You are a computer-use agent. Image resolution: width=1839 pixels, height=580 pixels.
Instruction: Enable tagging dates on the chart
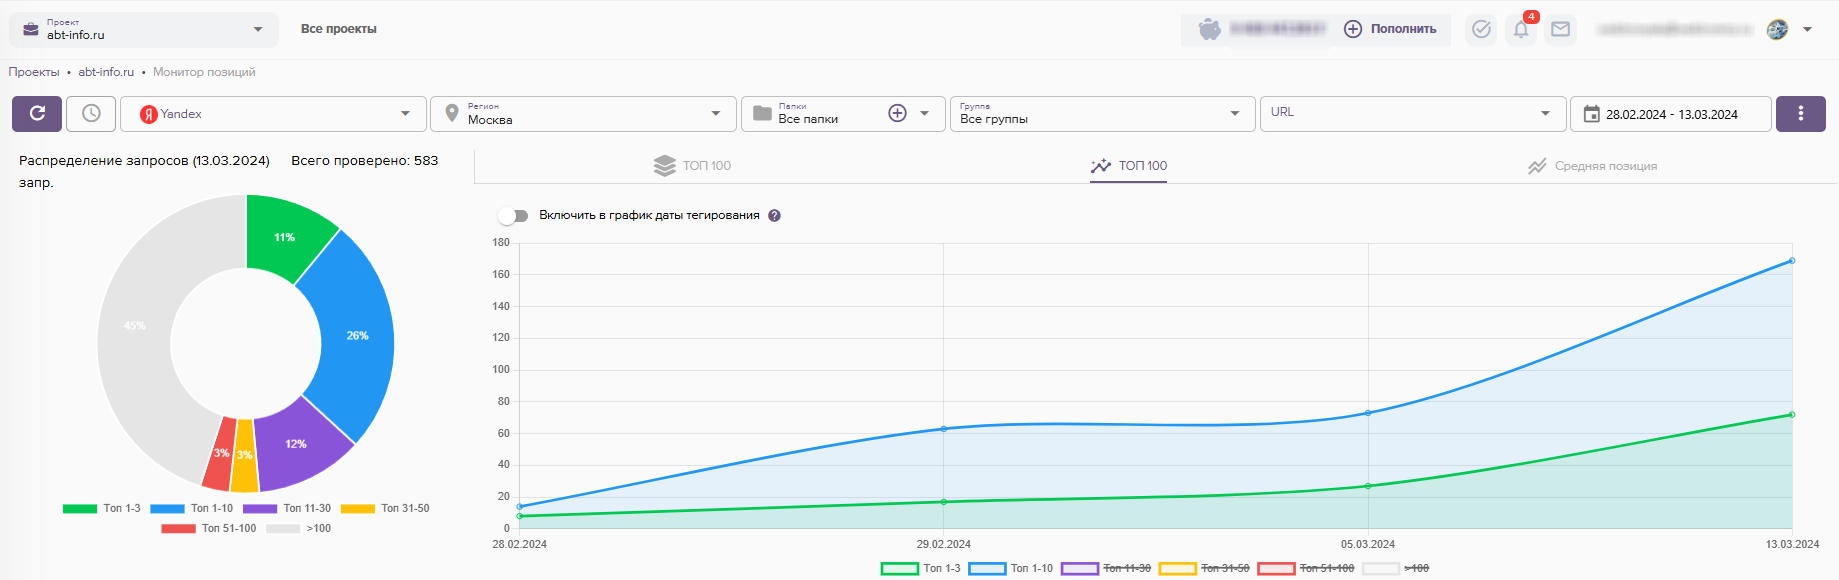click(514, 216)
